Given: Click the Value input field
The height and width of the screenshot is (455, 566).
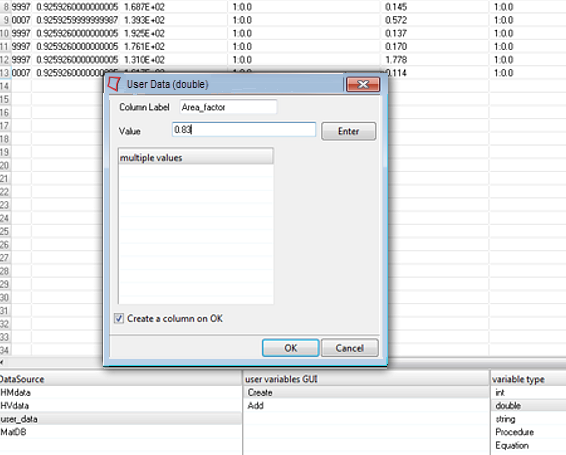Looking at the screenshot, I should [x=244, y=130].
